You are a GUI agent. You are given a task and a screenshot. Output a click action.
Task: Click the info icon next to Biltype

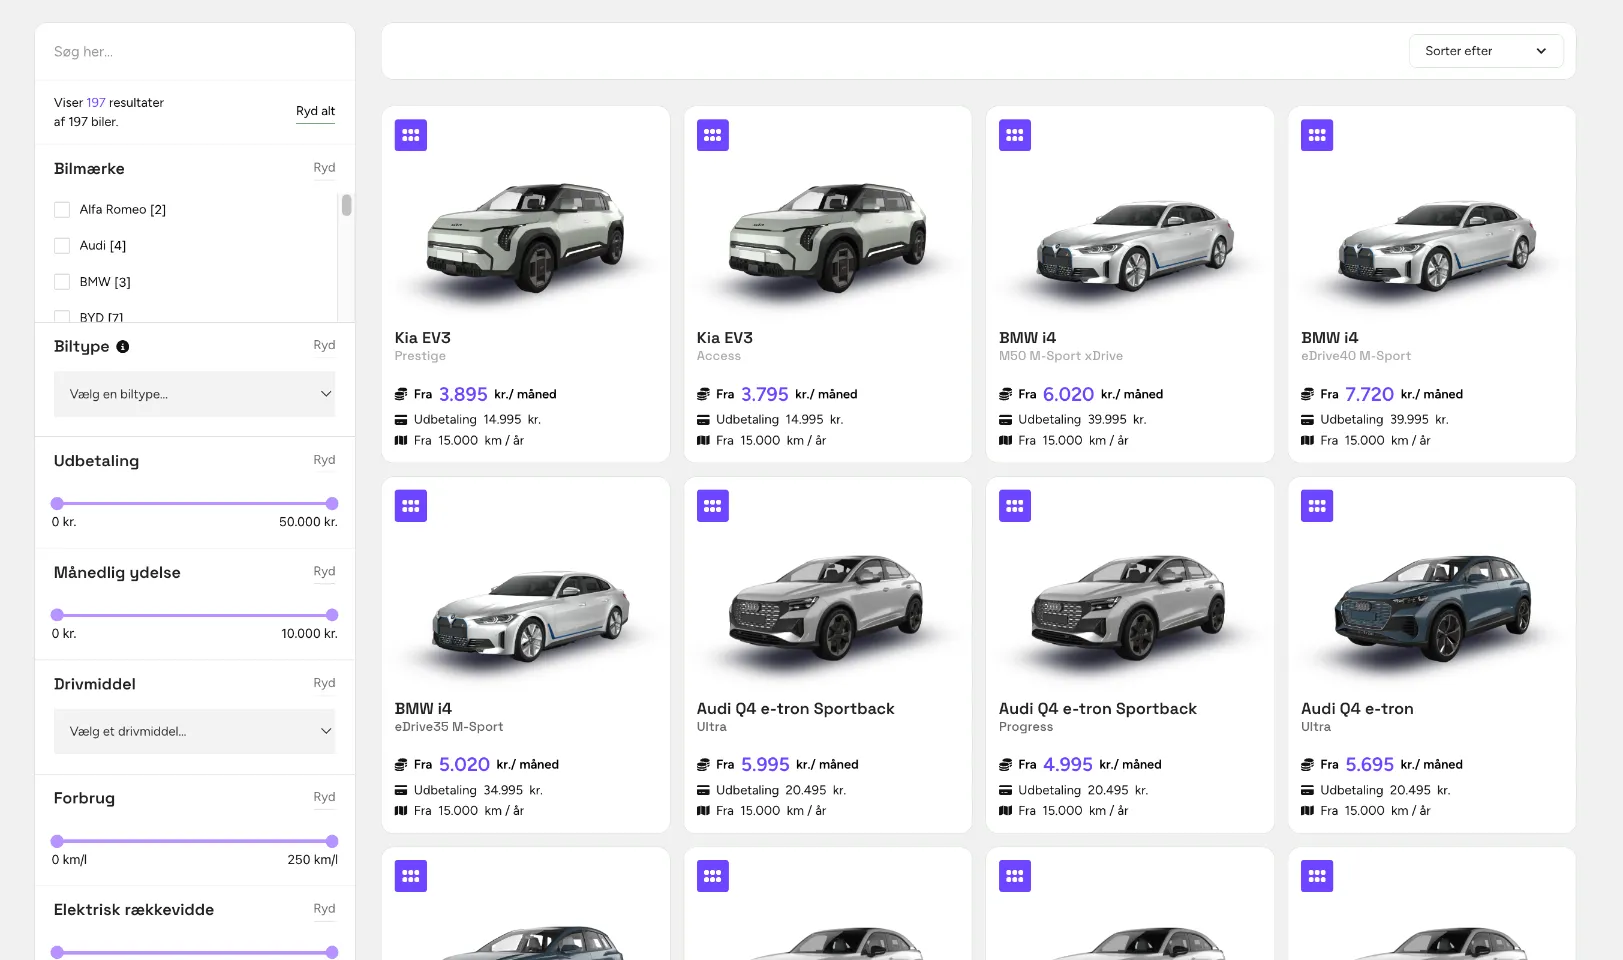pyautogui.click(x=123, y=346)
